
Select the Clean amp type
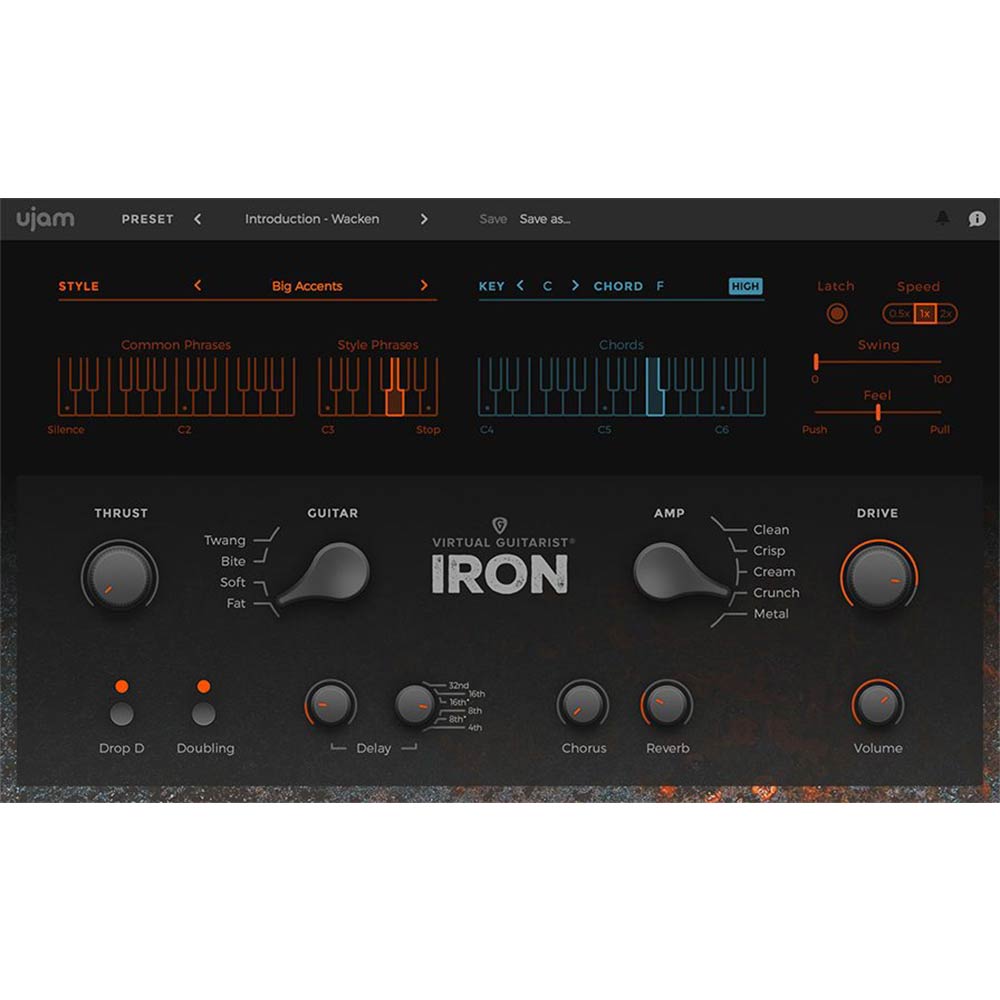(x=770, y=530)
